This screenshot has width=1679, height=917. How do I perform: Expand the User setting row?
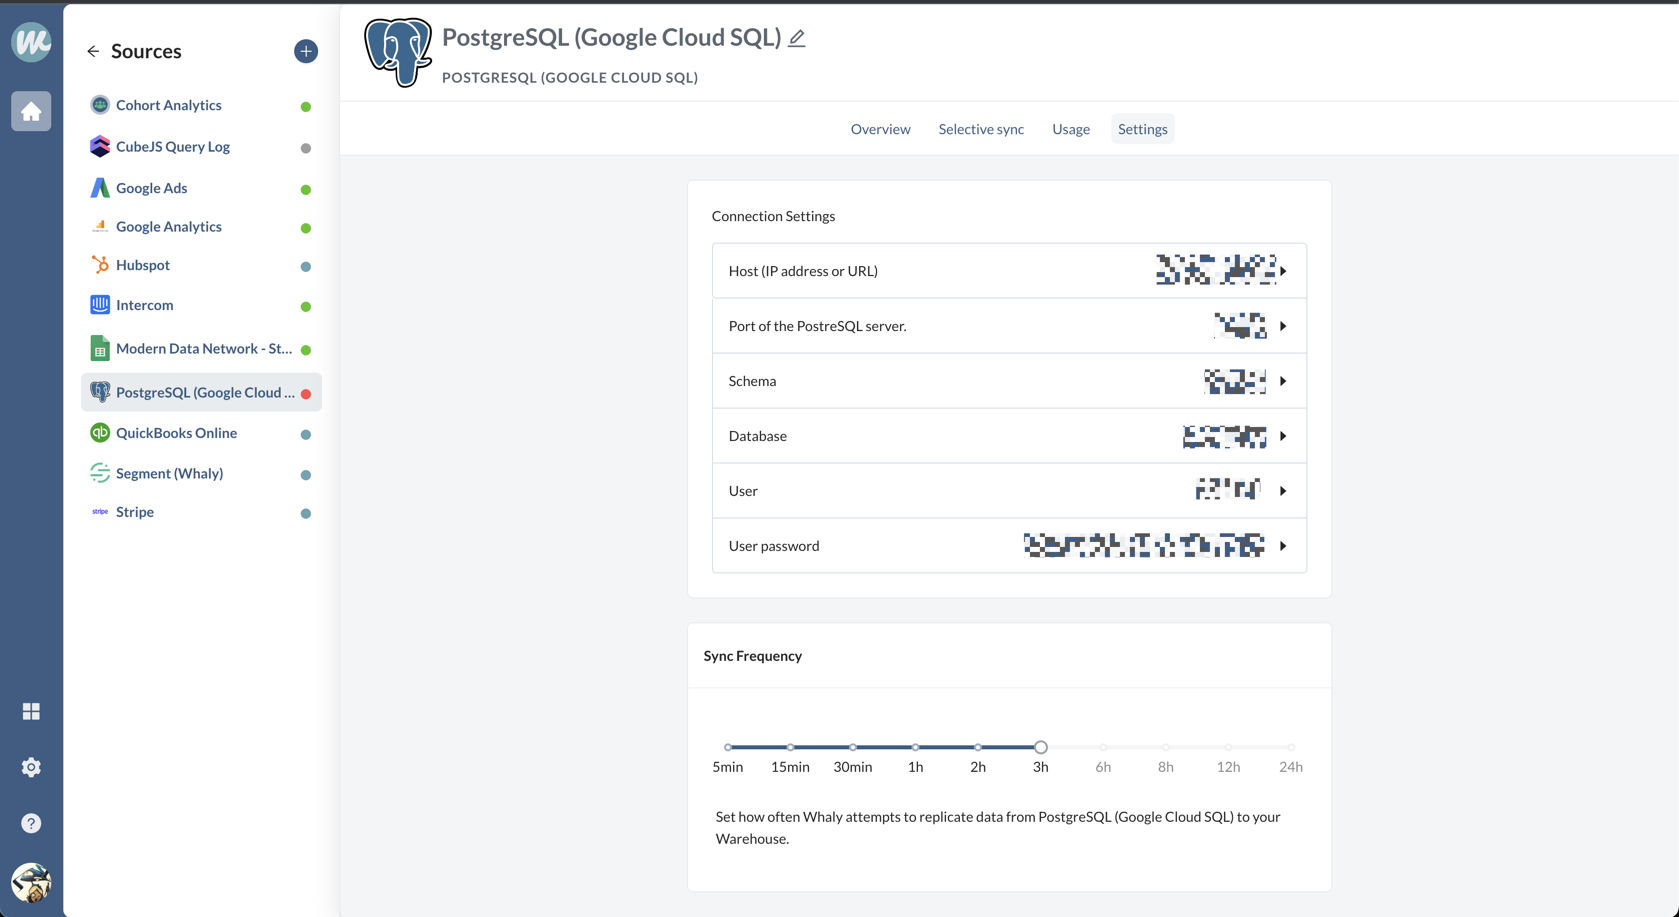pos(1009,491)
